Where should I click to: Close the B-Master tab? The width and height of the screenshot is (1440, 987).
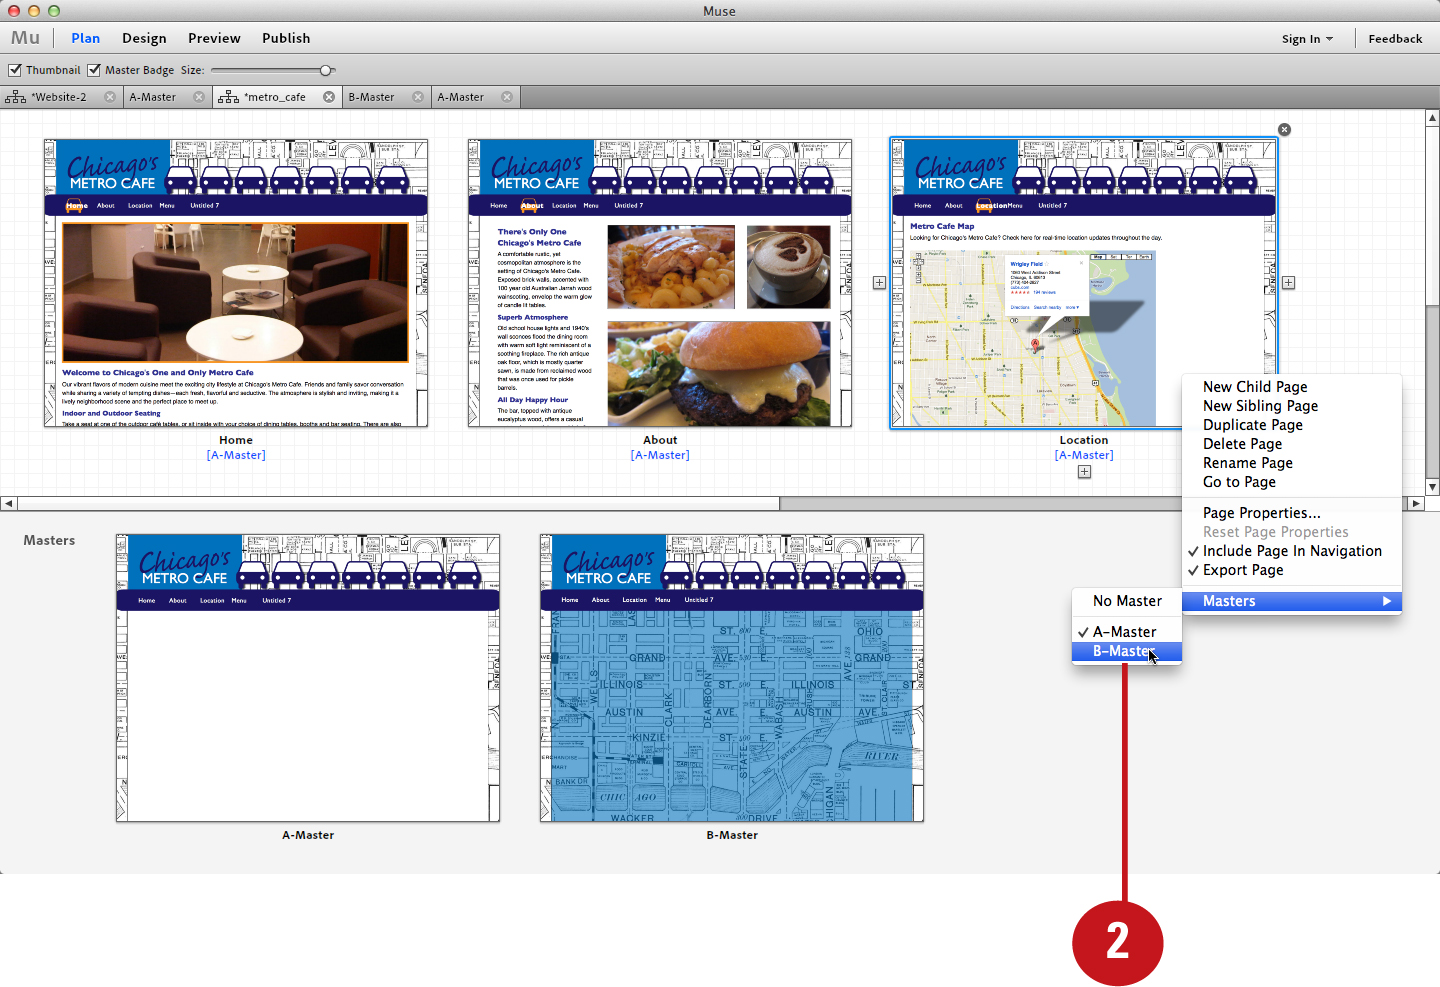coord(418,97)
